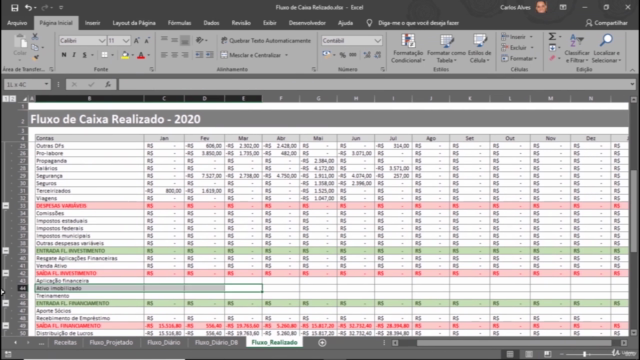Align text to the left
Viewport: 640px width, 360px height.
click(x=164, y=55)
